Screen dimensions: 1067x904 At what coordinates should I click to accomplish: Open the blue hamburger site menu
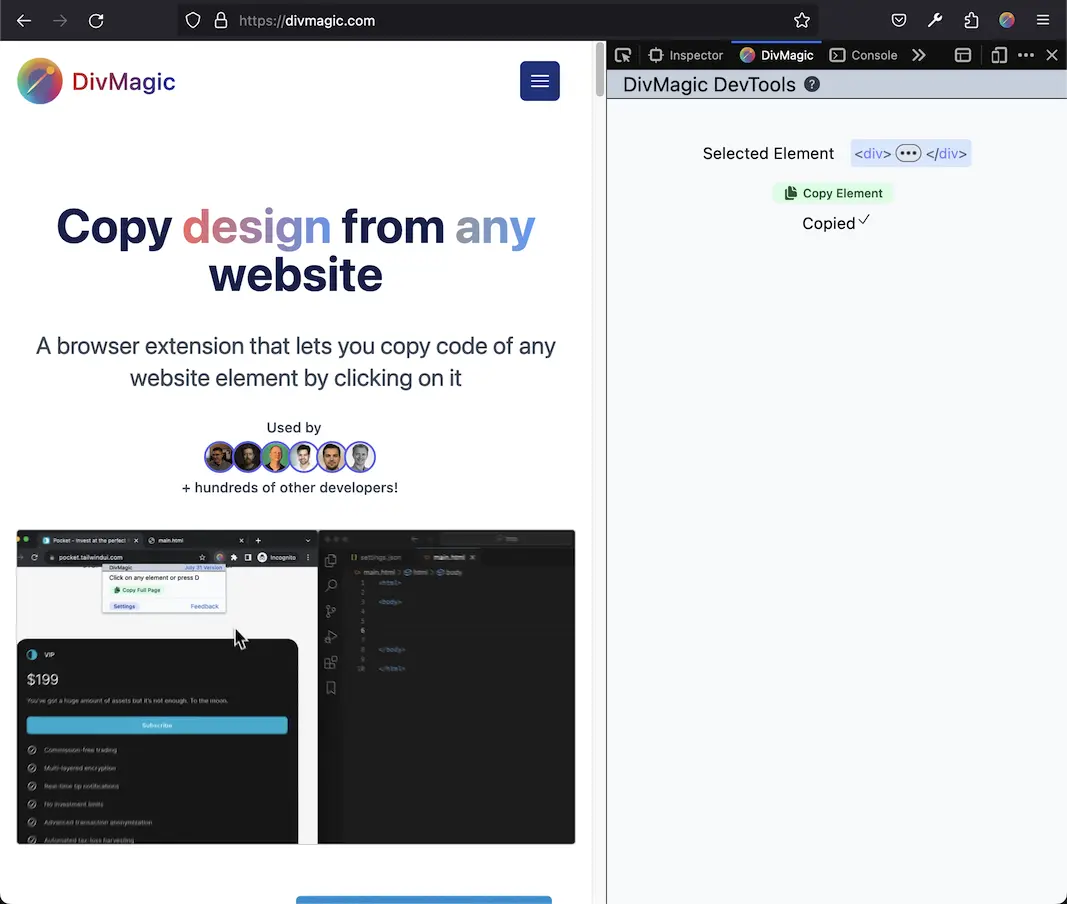540,81
